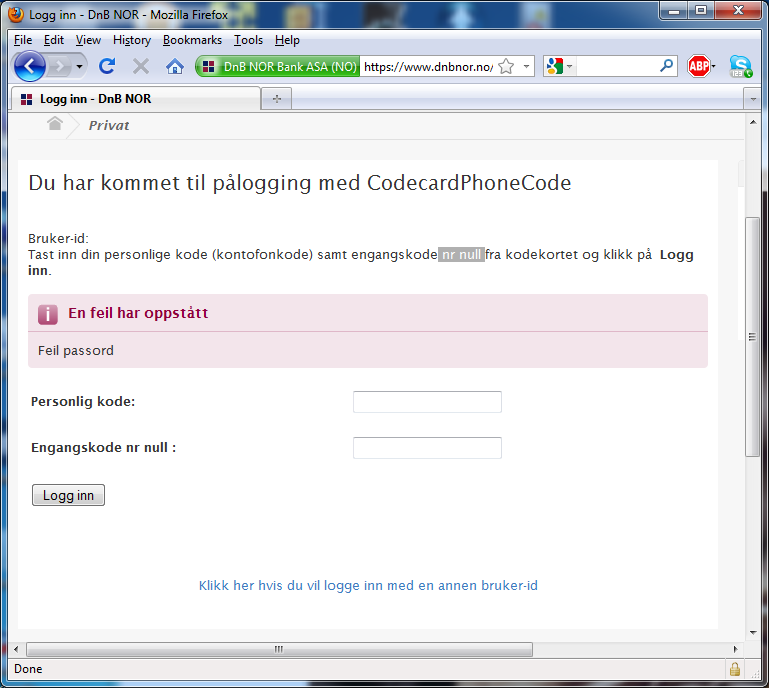Maximize the Firefox window
This screenshot has width=769, height=688.
701,11
